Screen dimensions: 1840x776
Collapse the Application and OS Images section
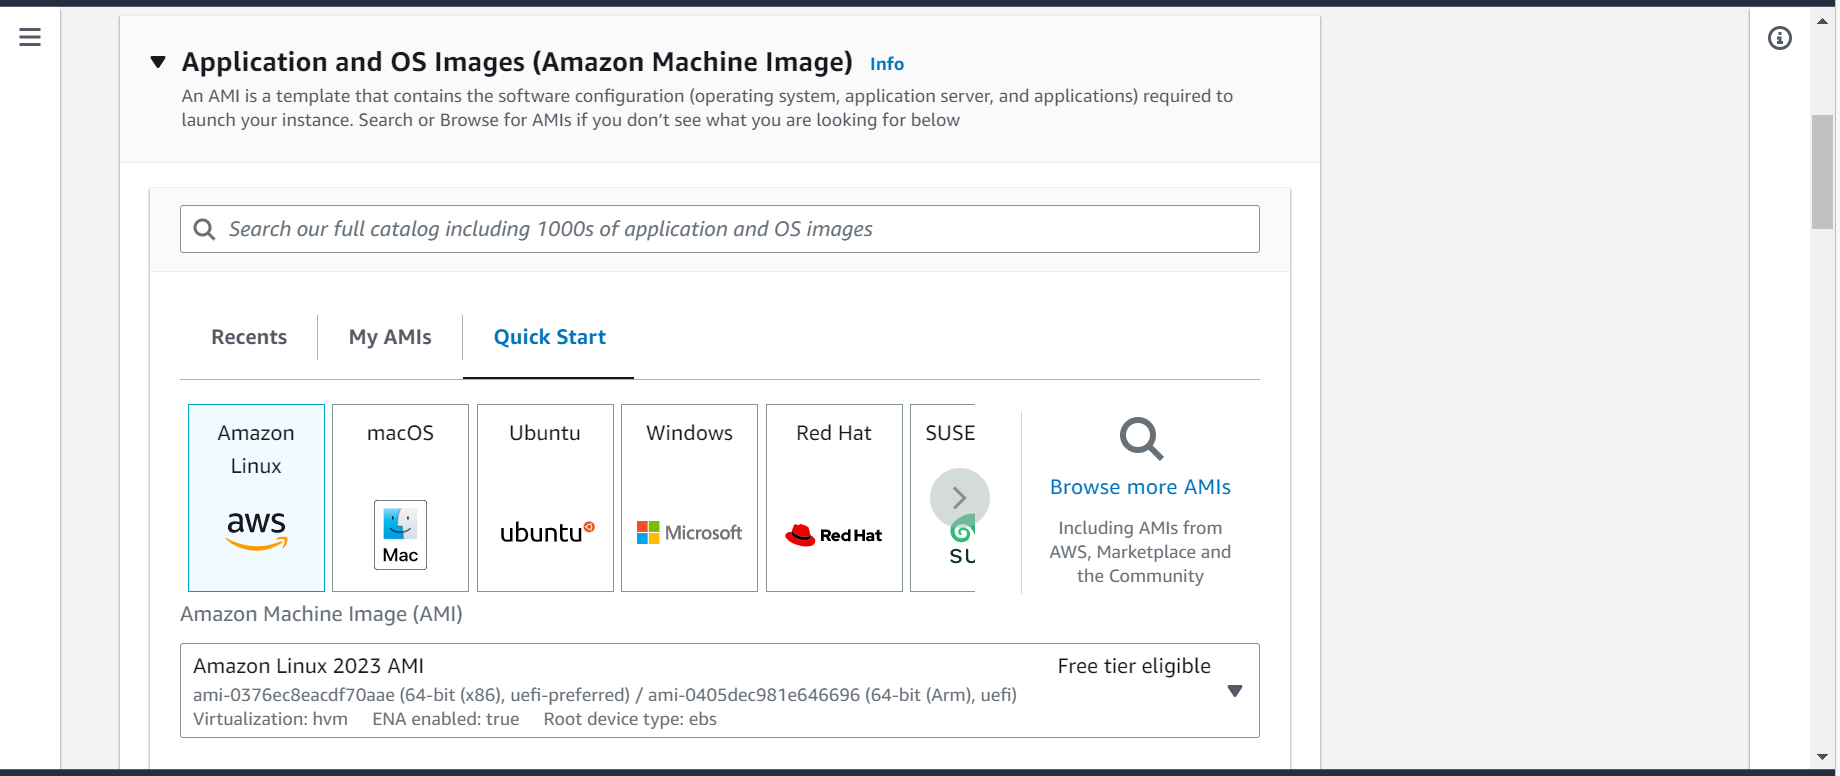[158, 62]
